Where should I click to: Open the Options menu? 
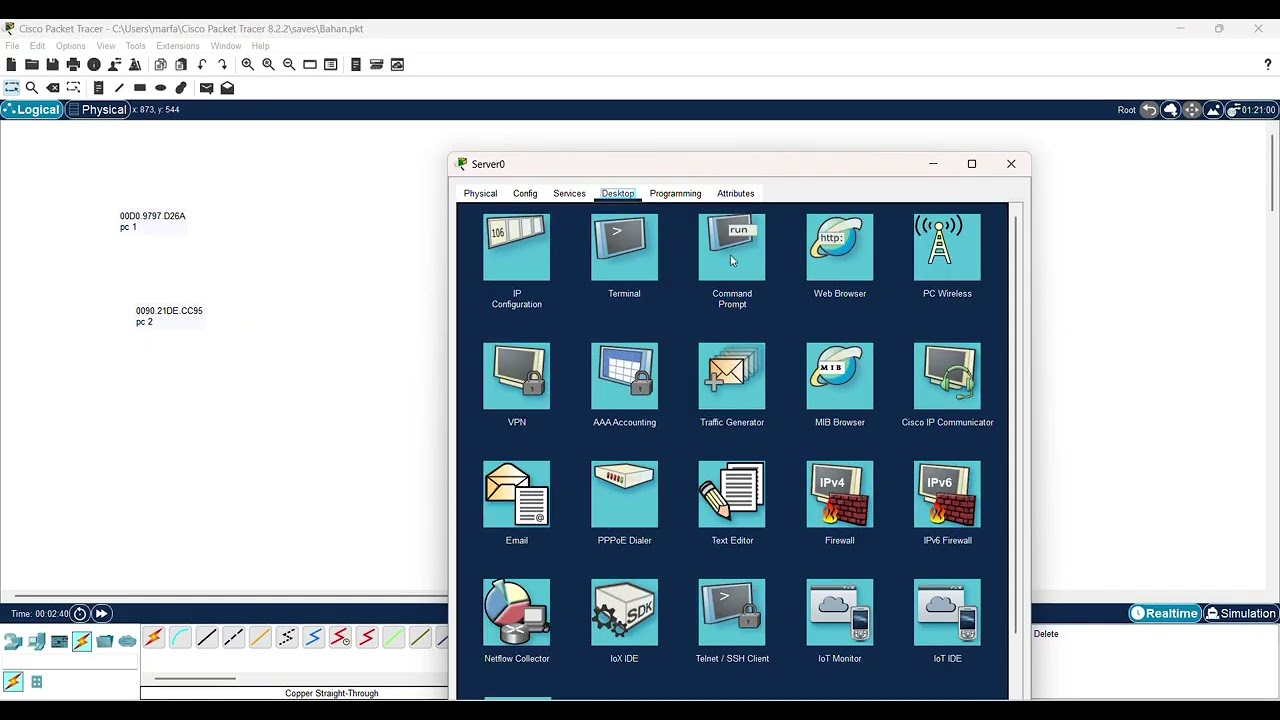click(70, 46)
